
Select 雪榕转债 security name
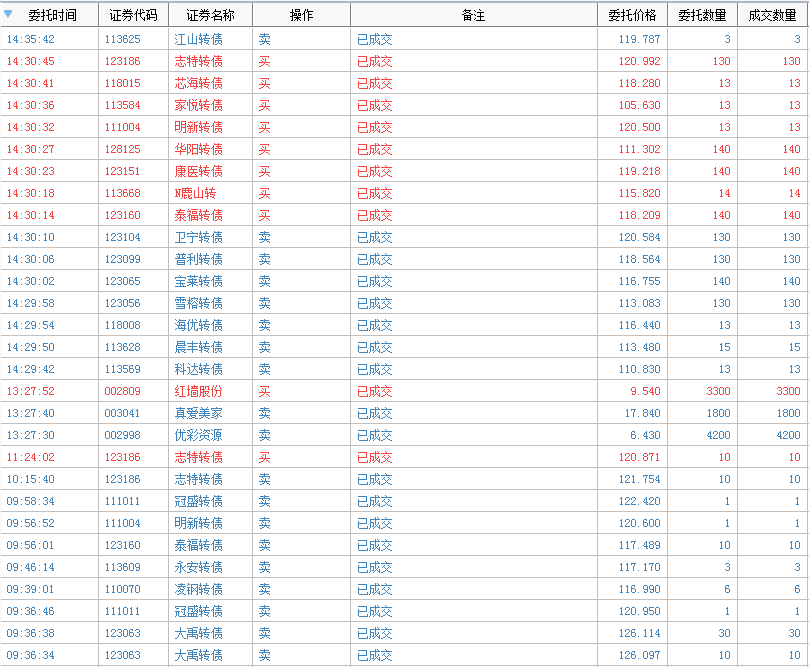click(199, 303)
